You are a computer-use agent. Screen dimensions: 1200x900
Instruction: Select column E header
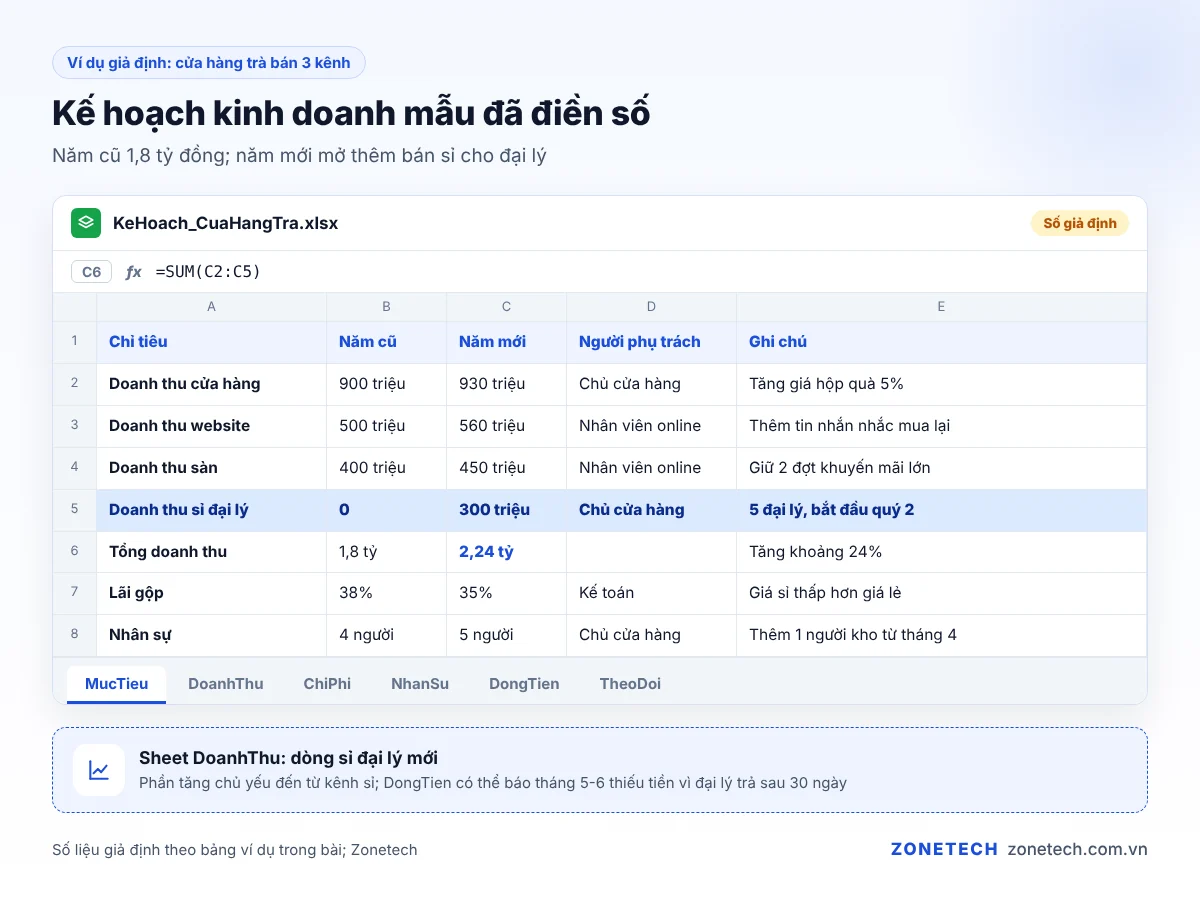[x=941, y=307]
